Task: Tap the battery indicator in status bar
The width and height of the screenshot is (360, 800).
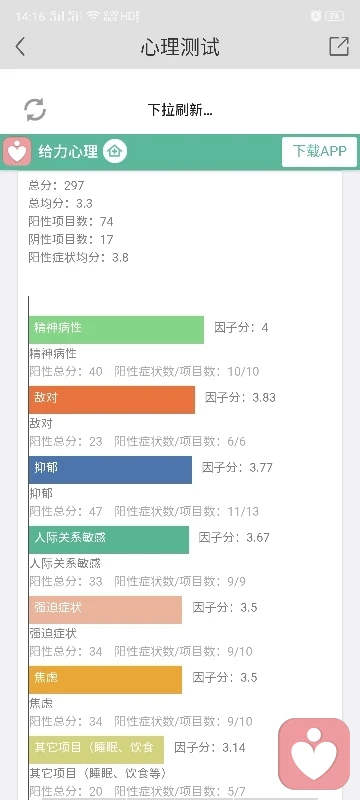Action: click(335, 16)
